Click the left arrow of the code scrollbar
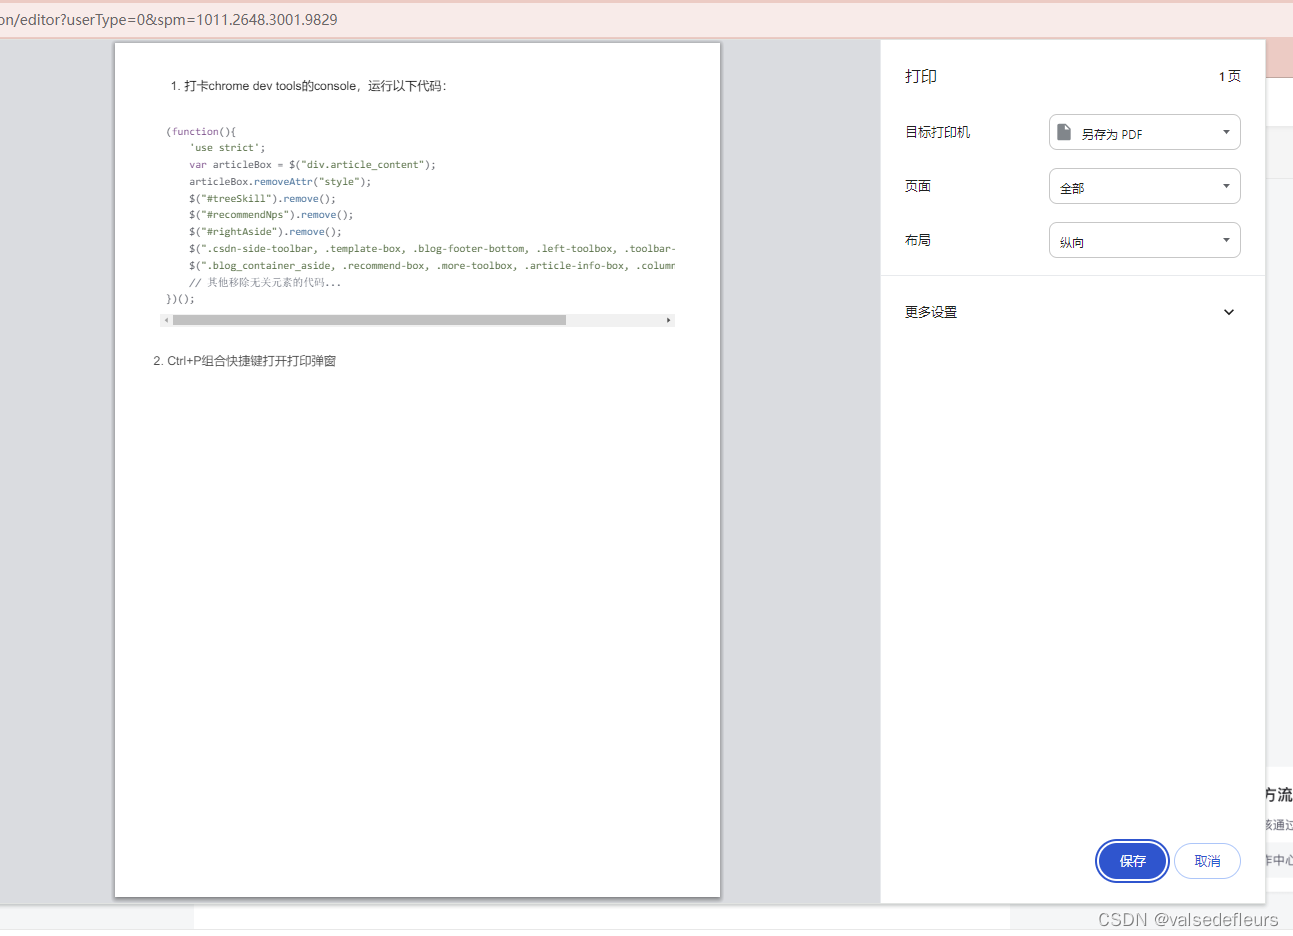 166,319
